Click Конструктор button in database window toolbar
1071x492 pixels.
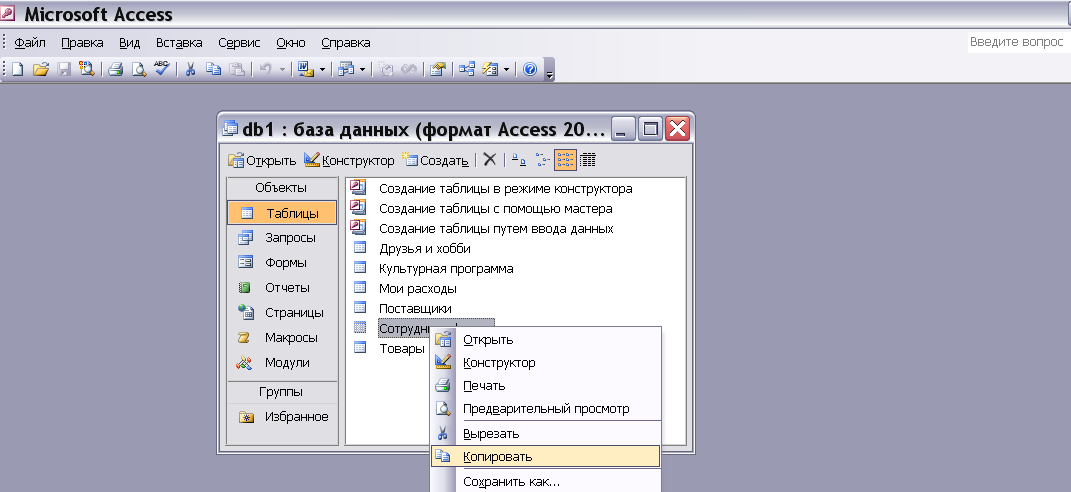coord(349,161)
